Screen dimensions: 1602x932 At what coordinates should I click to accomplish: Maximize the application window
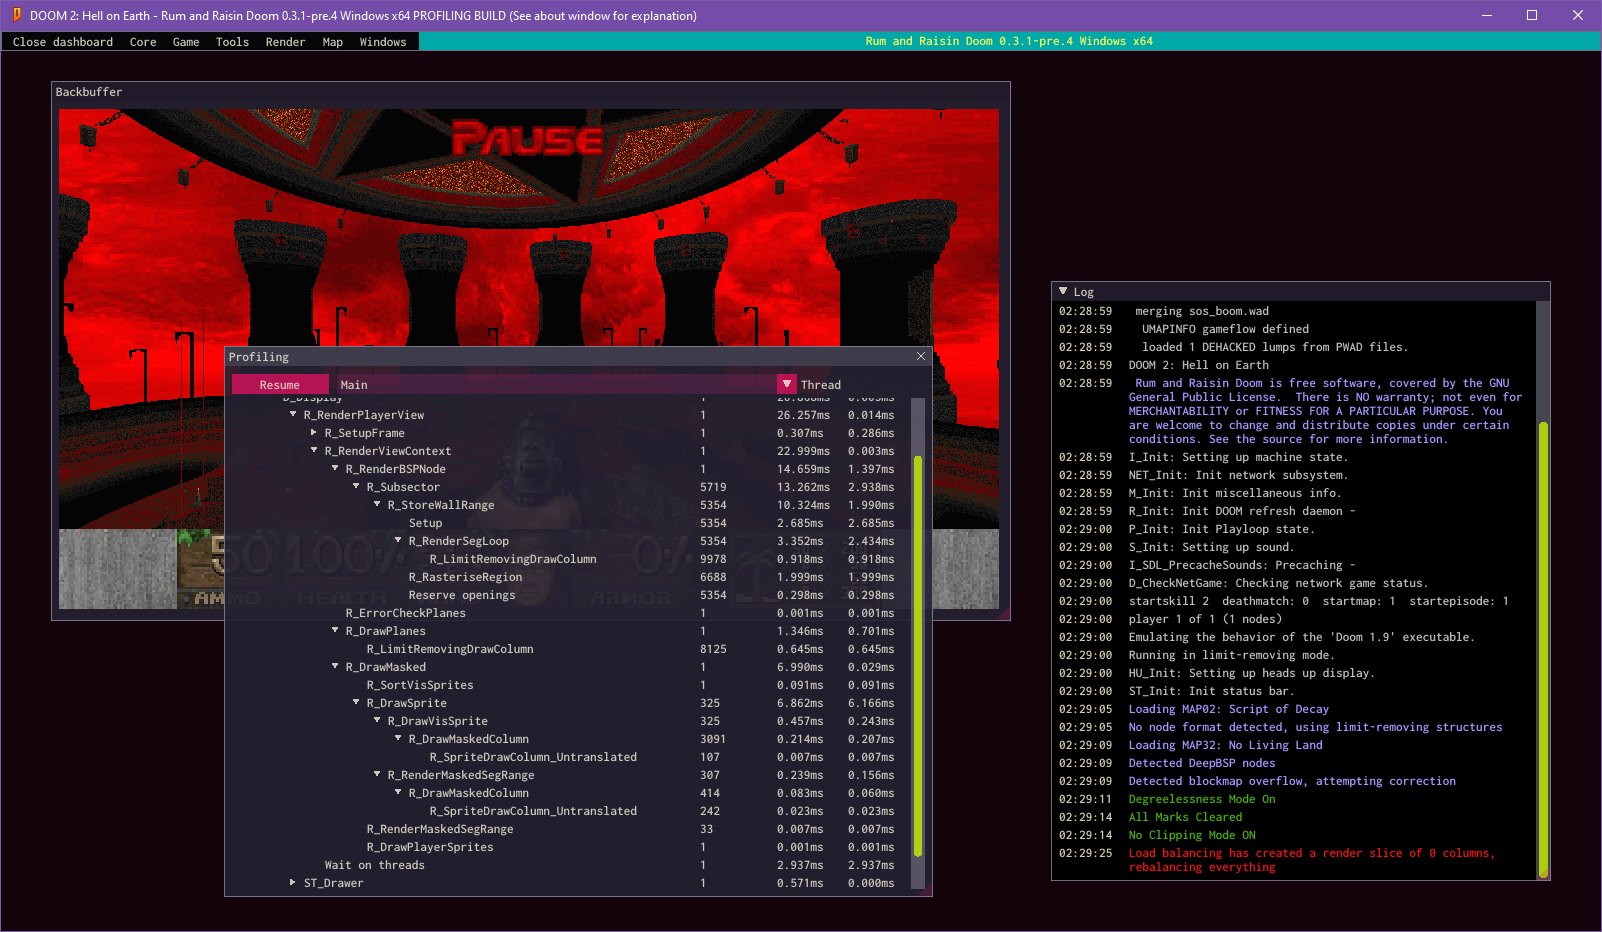[x=1532, y=15]
